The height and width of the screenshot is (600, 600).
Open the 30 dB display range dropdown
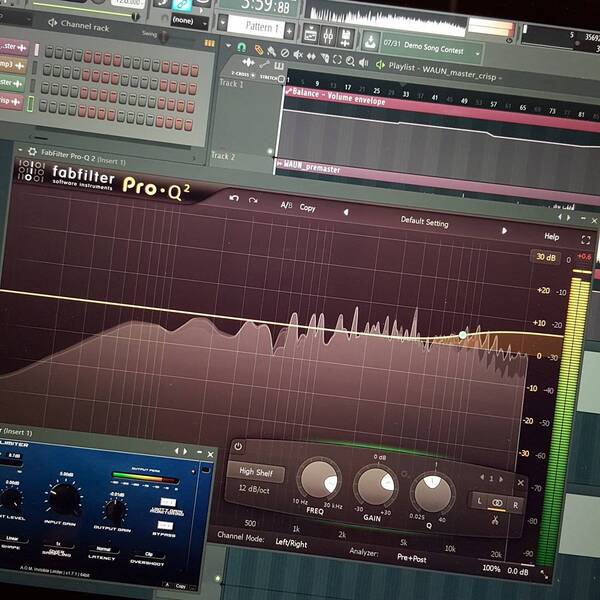546,257
